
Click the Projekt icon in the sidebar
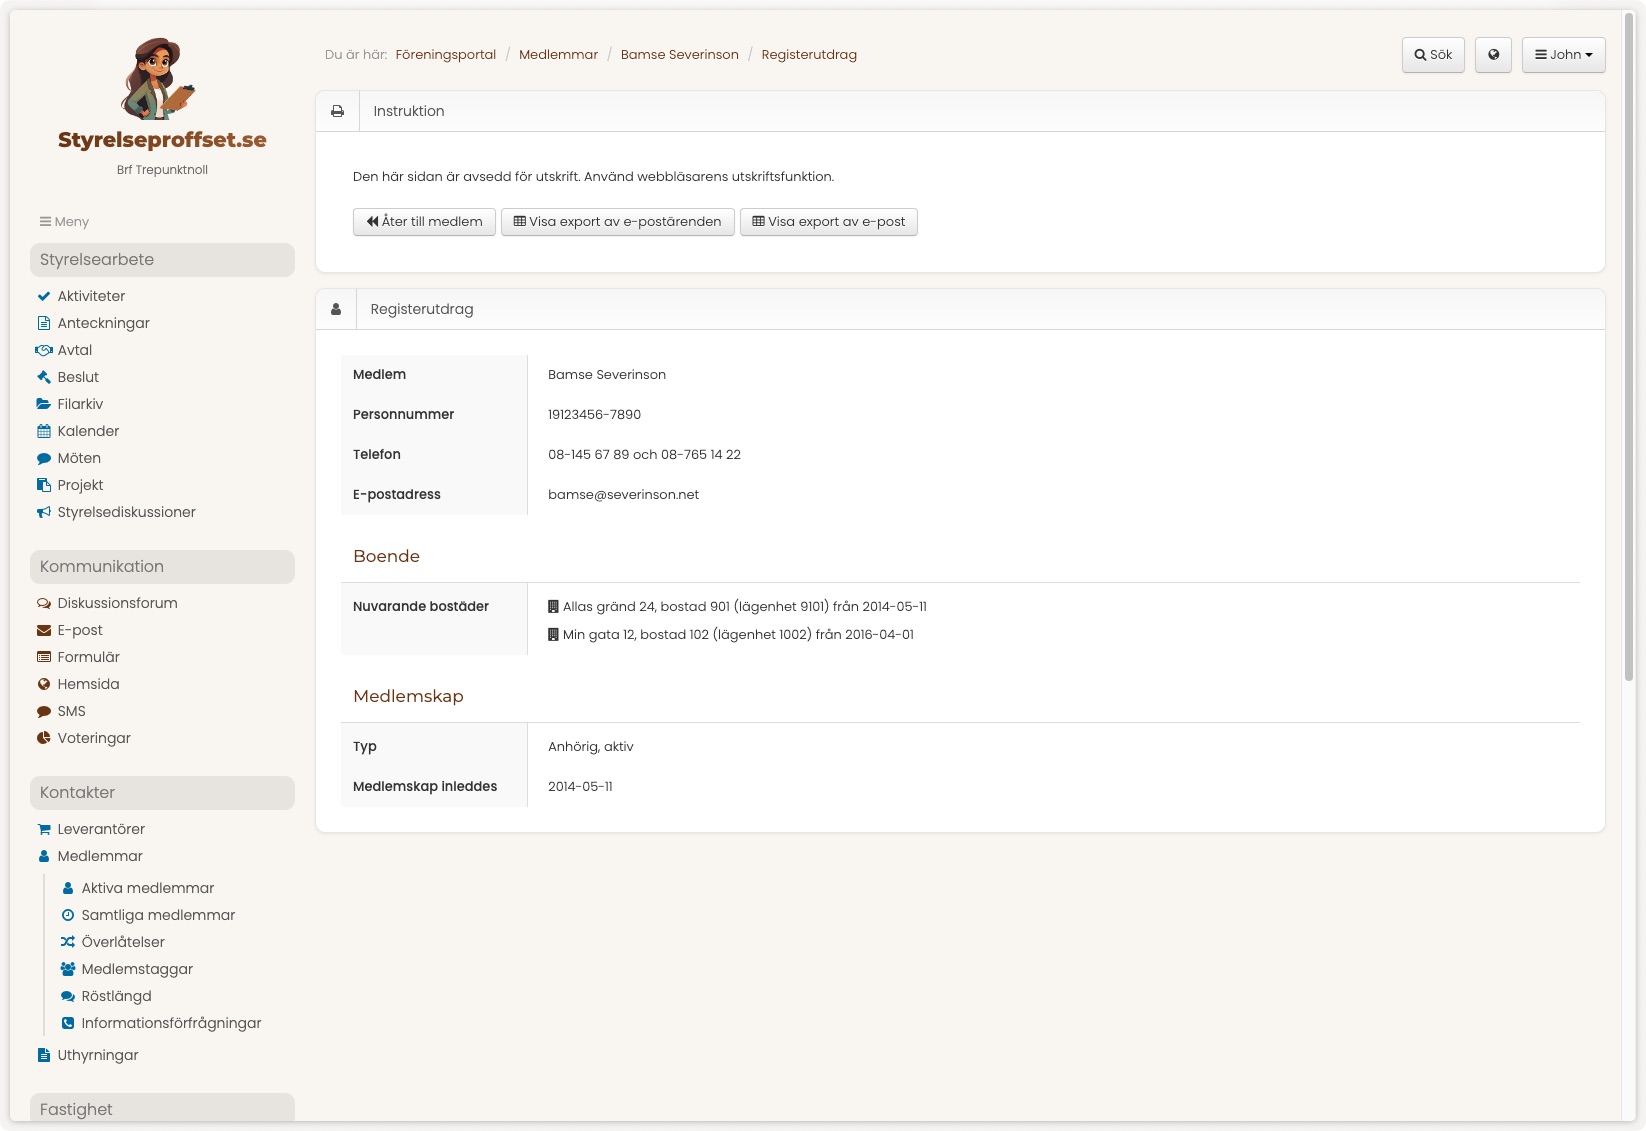(x=44, y=485)
